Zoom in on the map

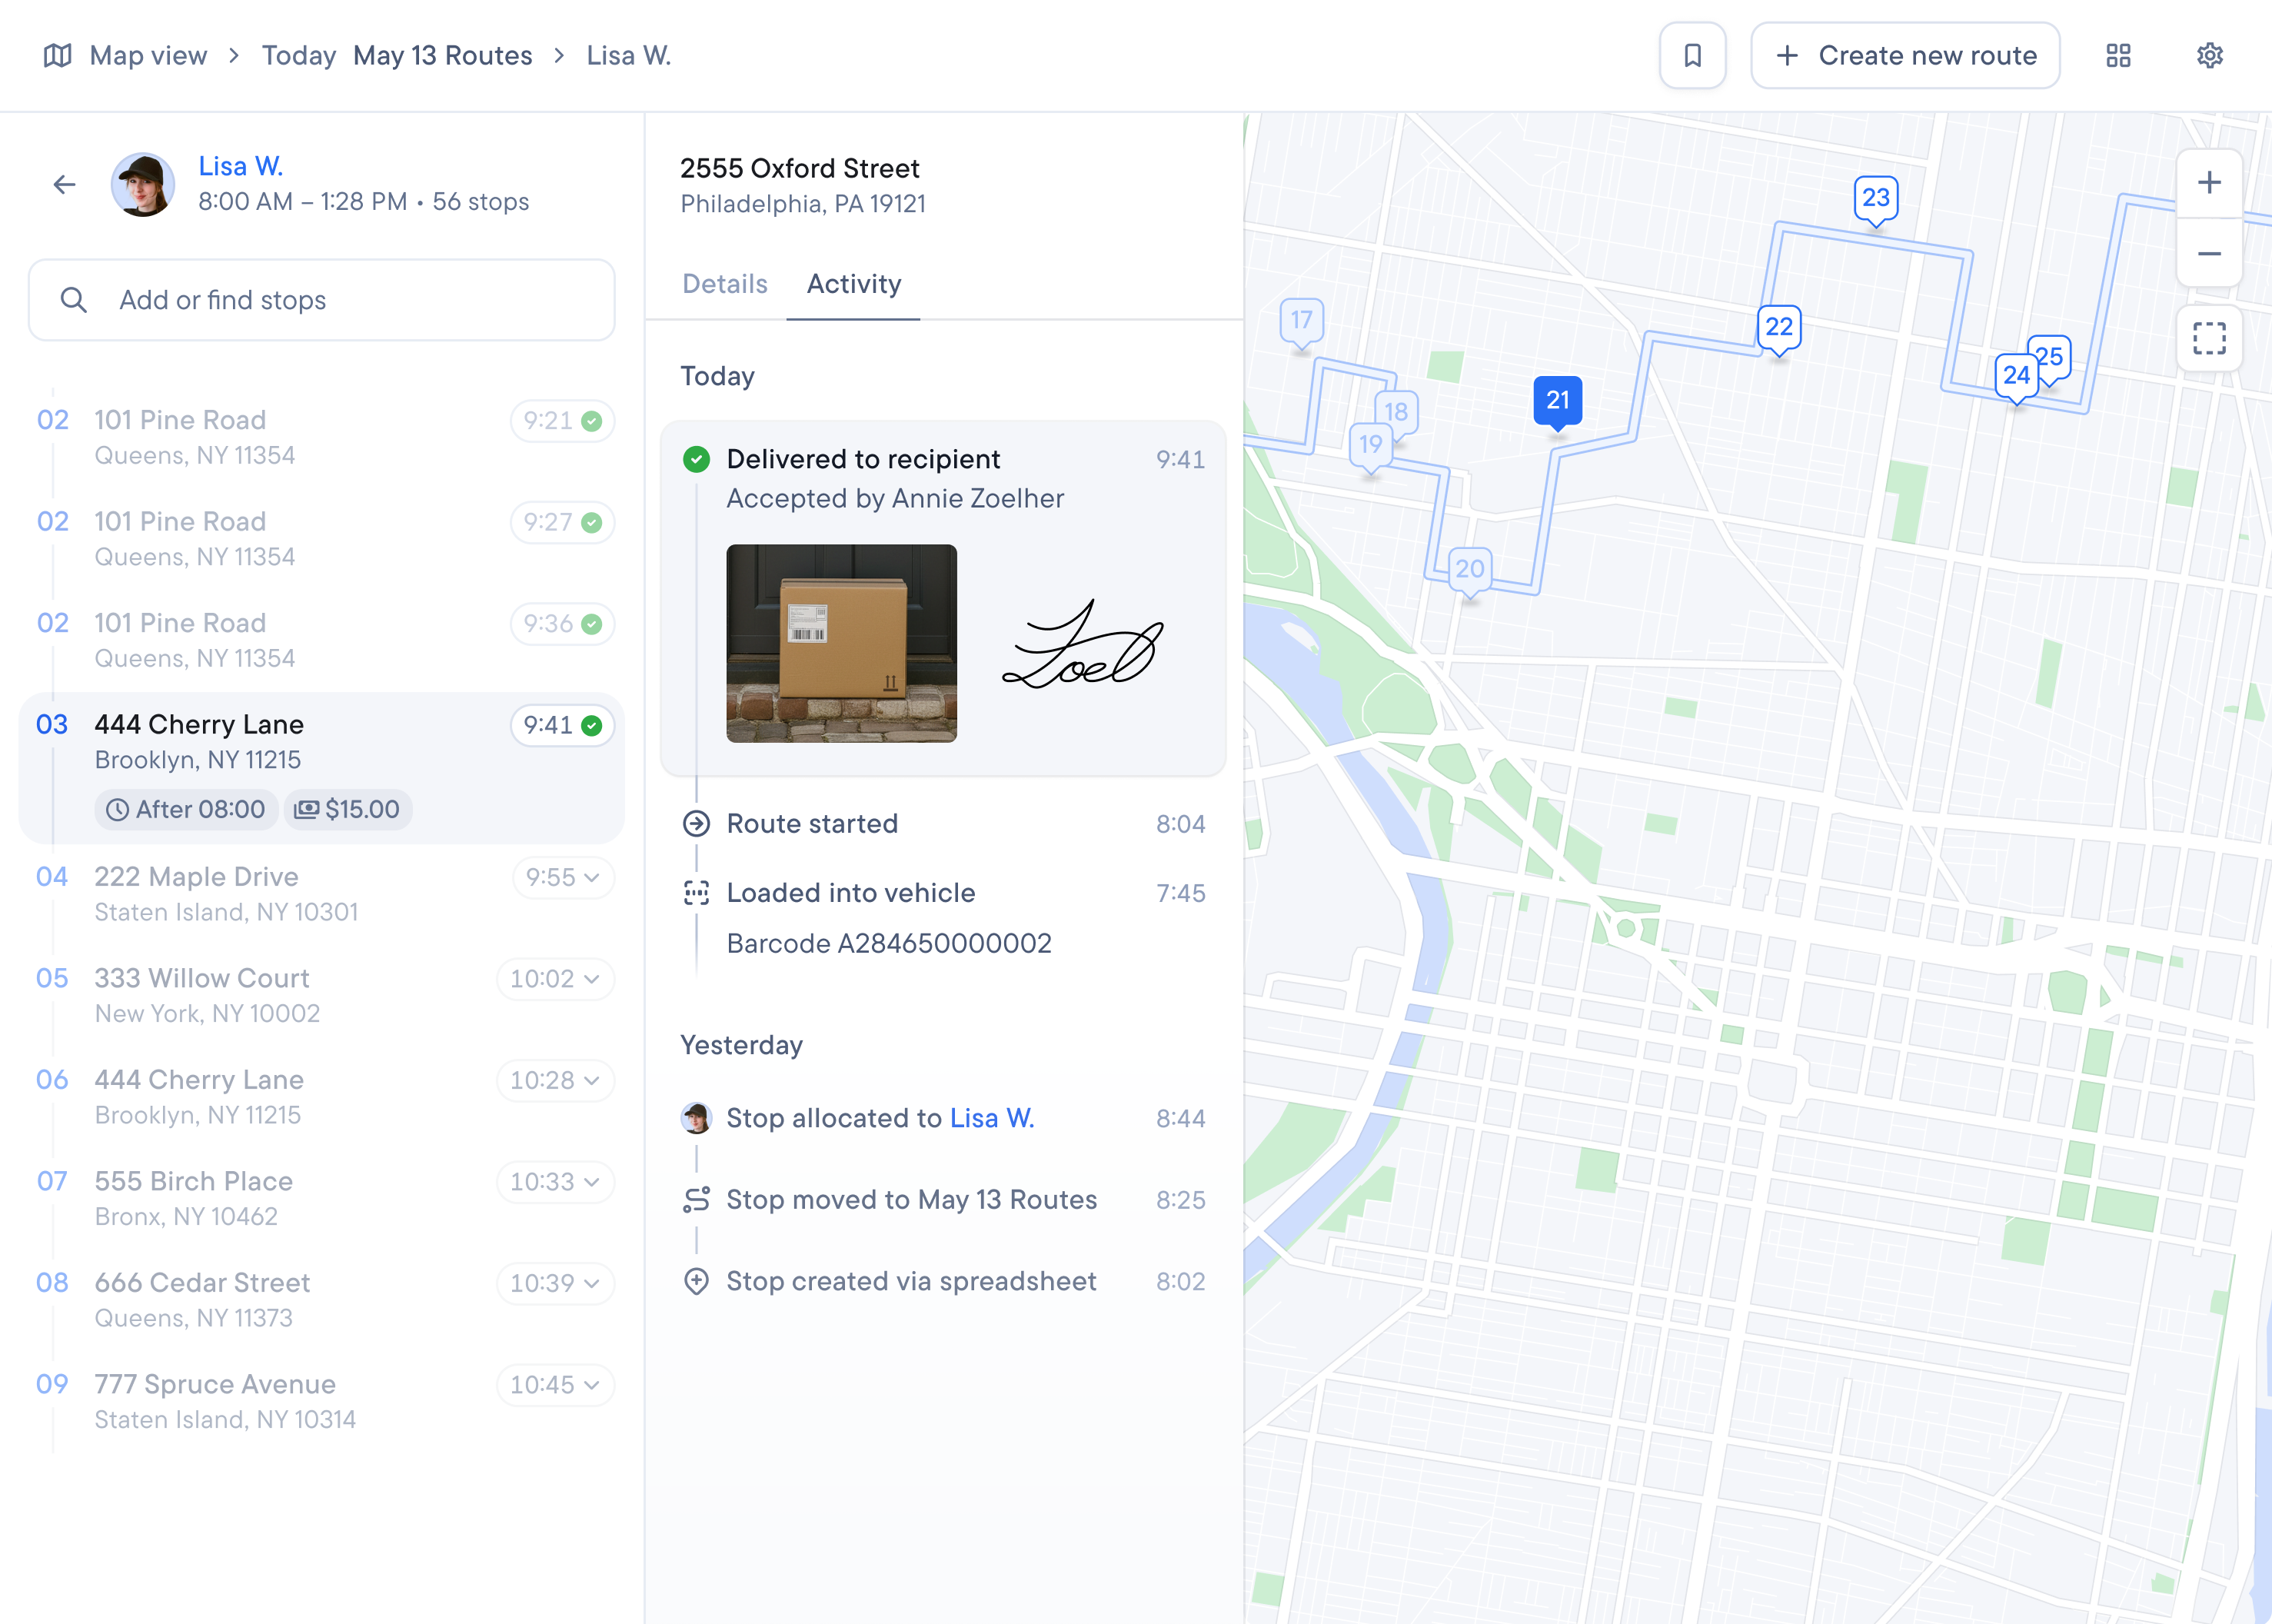2209,183
